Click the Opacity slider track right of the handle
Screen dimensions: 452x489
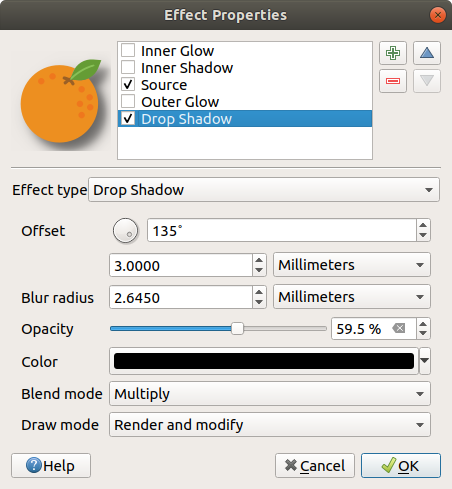coord(285,329)
